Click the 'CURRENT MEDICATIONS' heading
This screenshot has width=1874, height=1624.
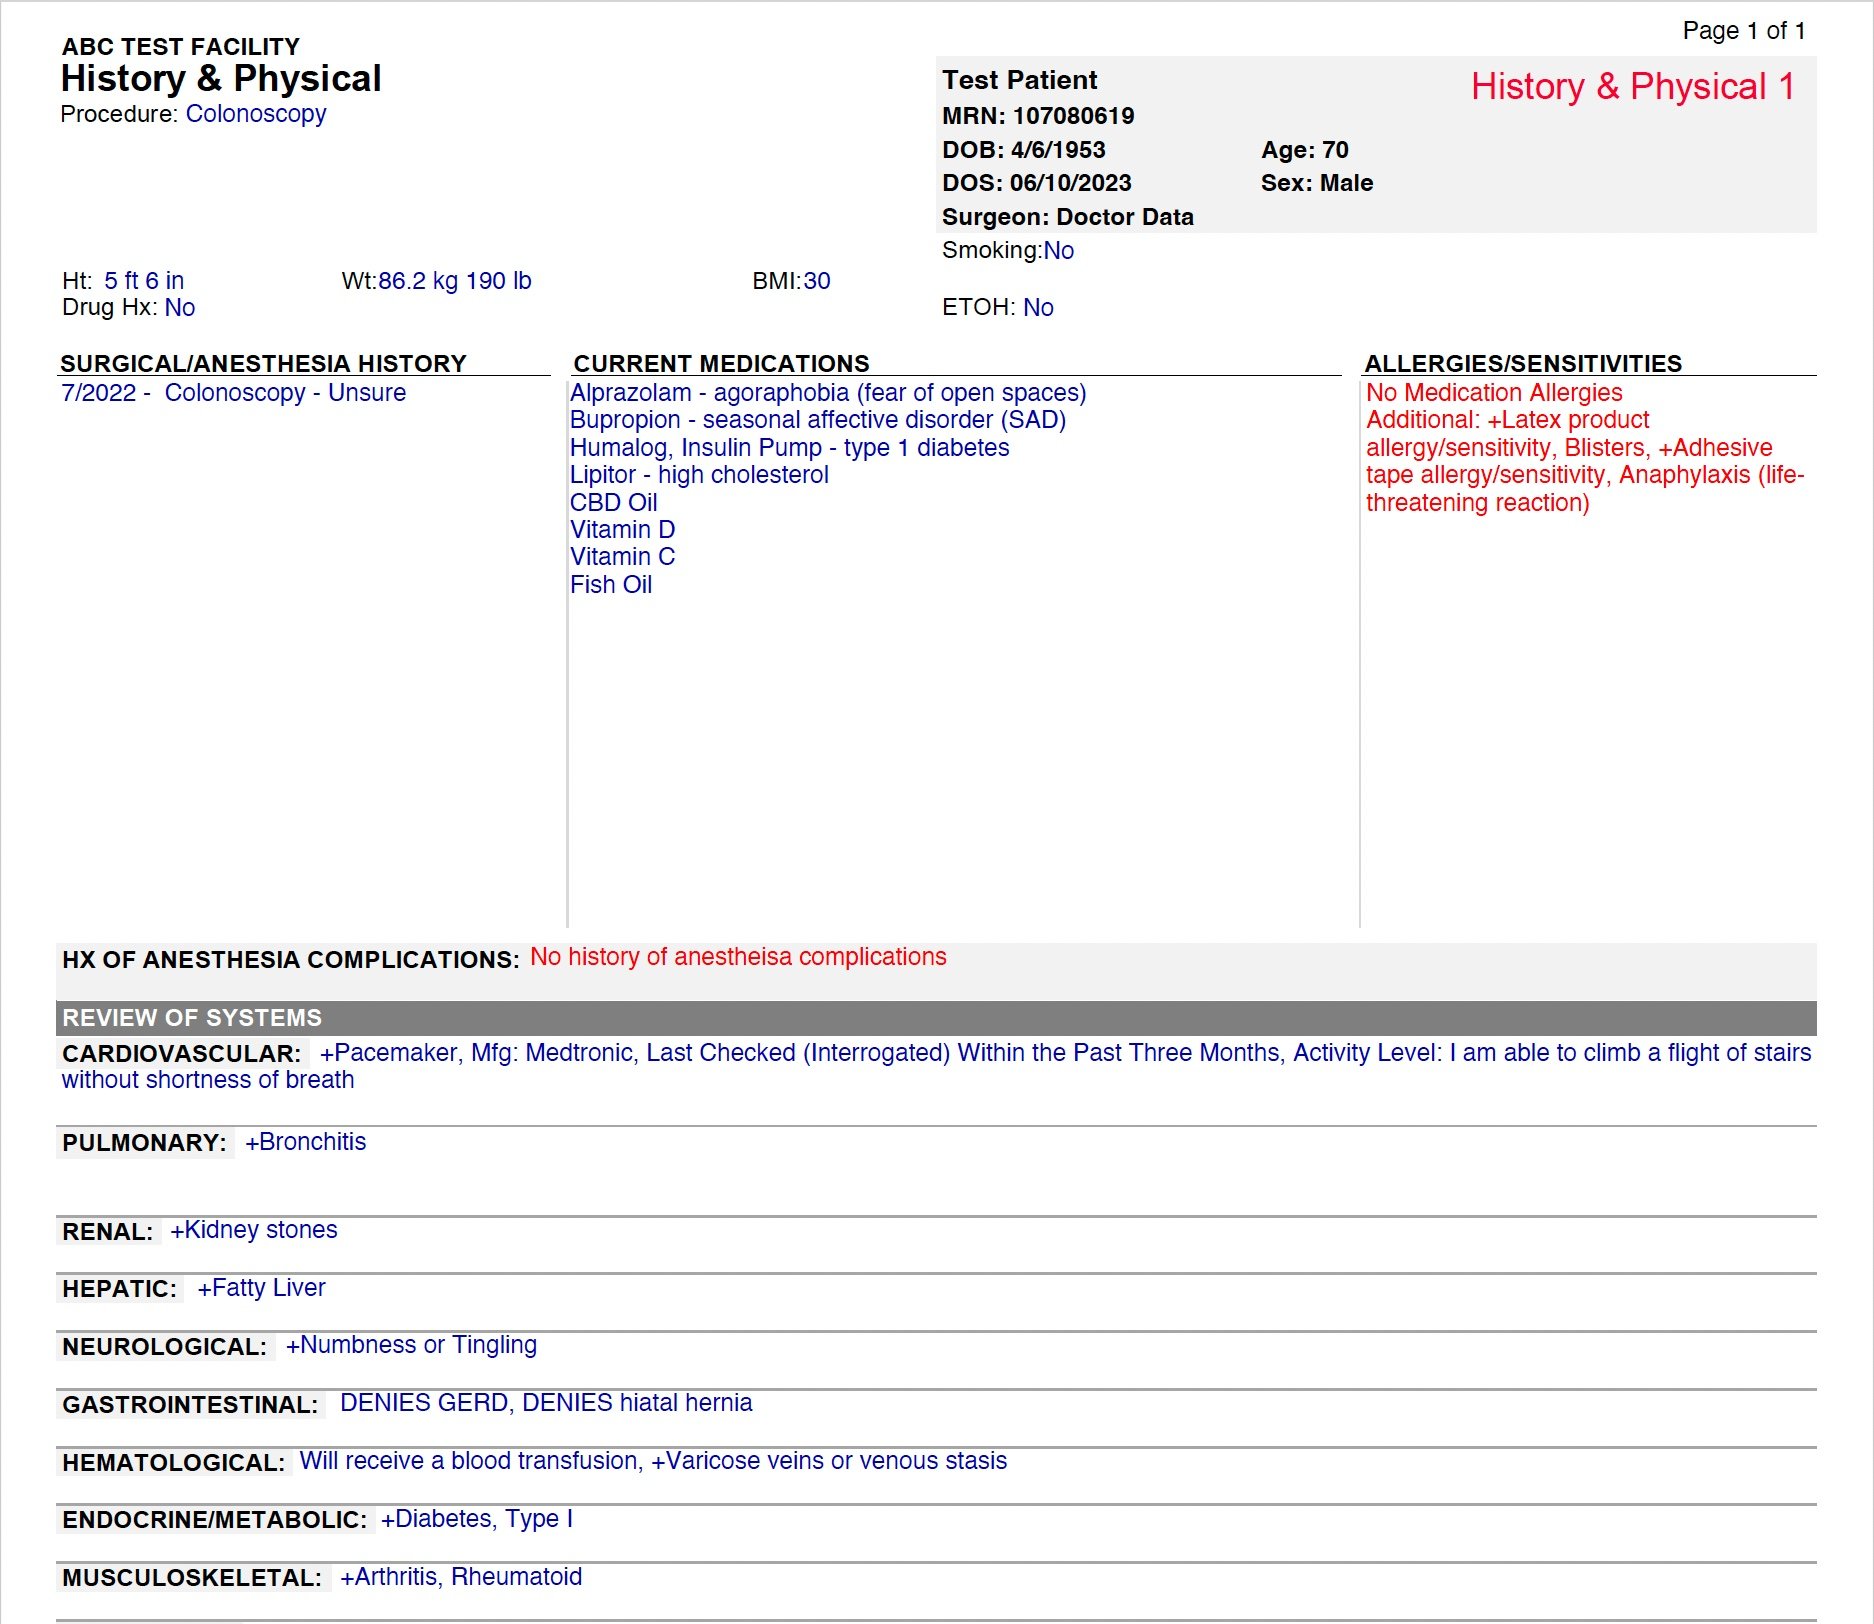tap(721, 363)
